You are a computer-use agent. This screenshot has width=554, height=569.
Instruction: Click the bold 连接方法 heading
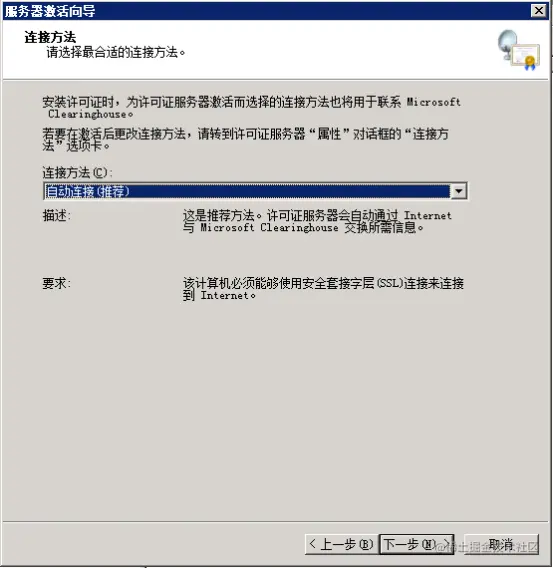tap(50, 37)
